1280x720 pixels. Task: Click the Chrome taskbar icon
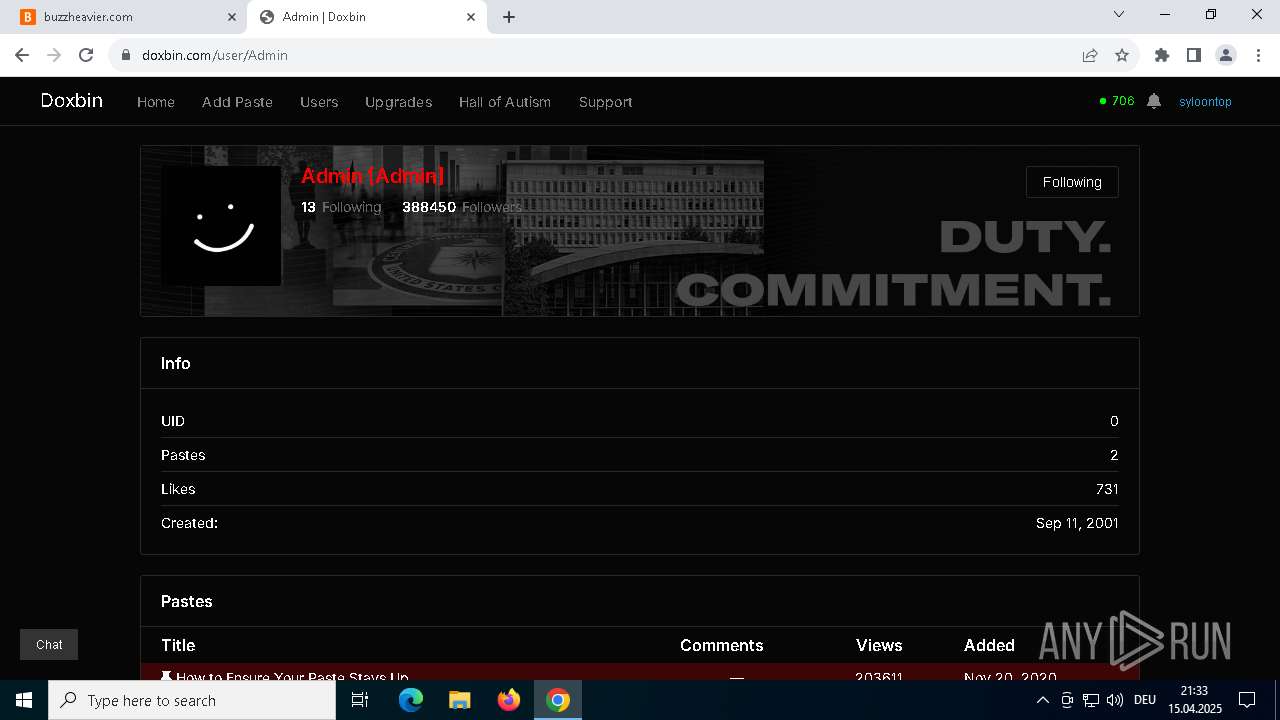[x=558, y=700]
